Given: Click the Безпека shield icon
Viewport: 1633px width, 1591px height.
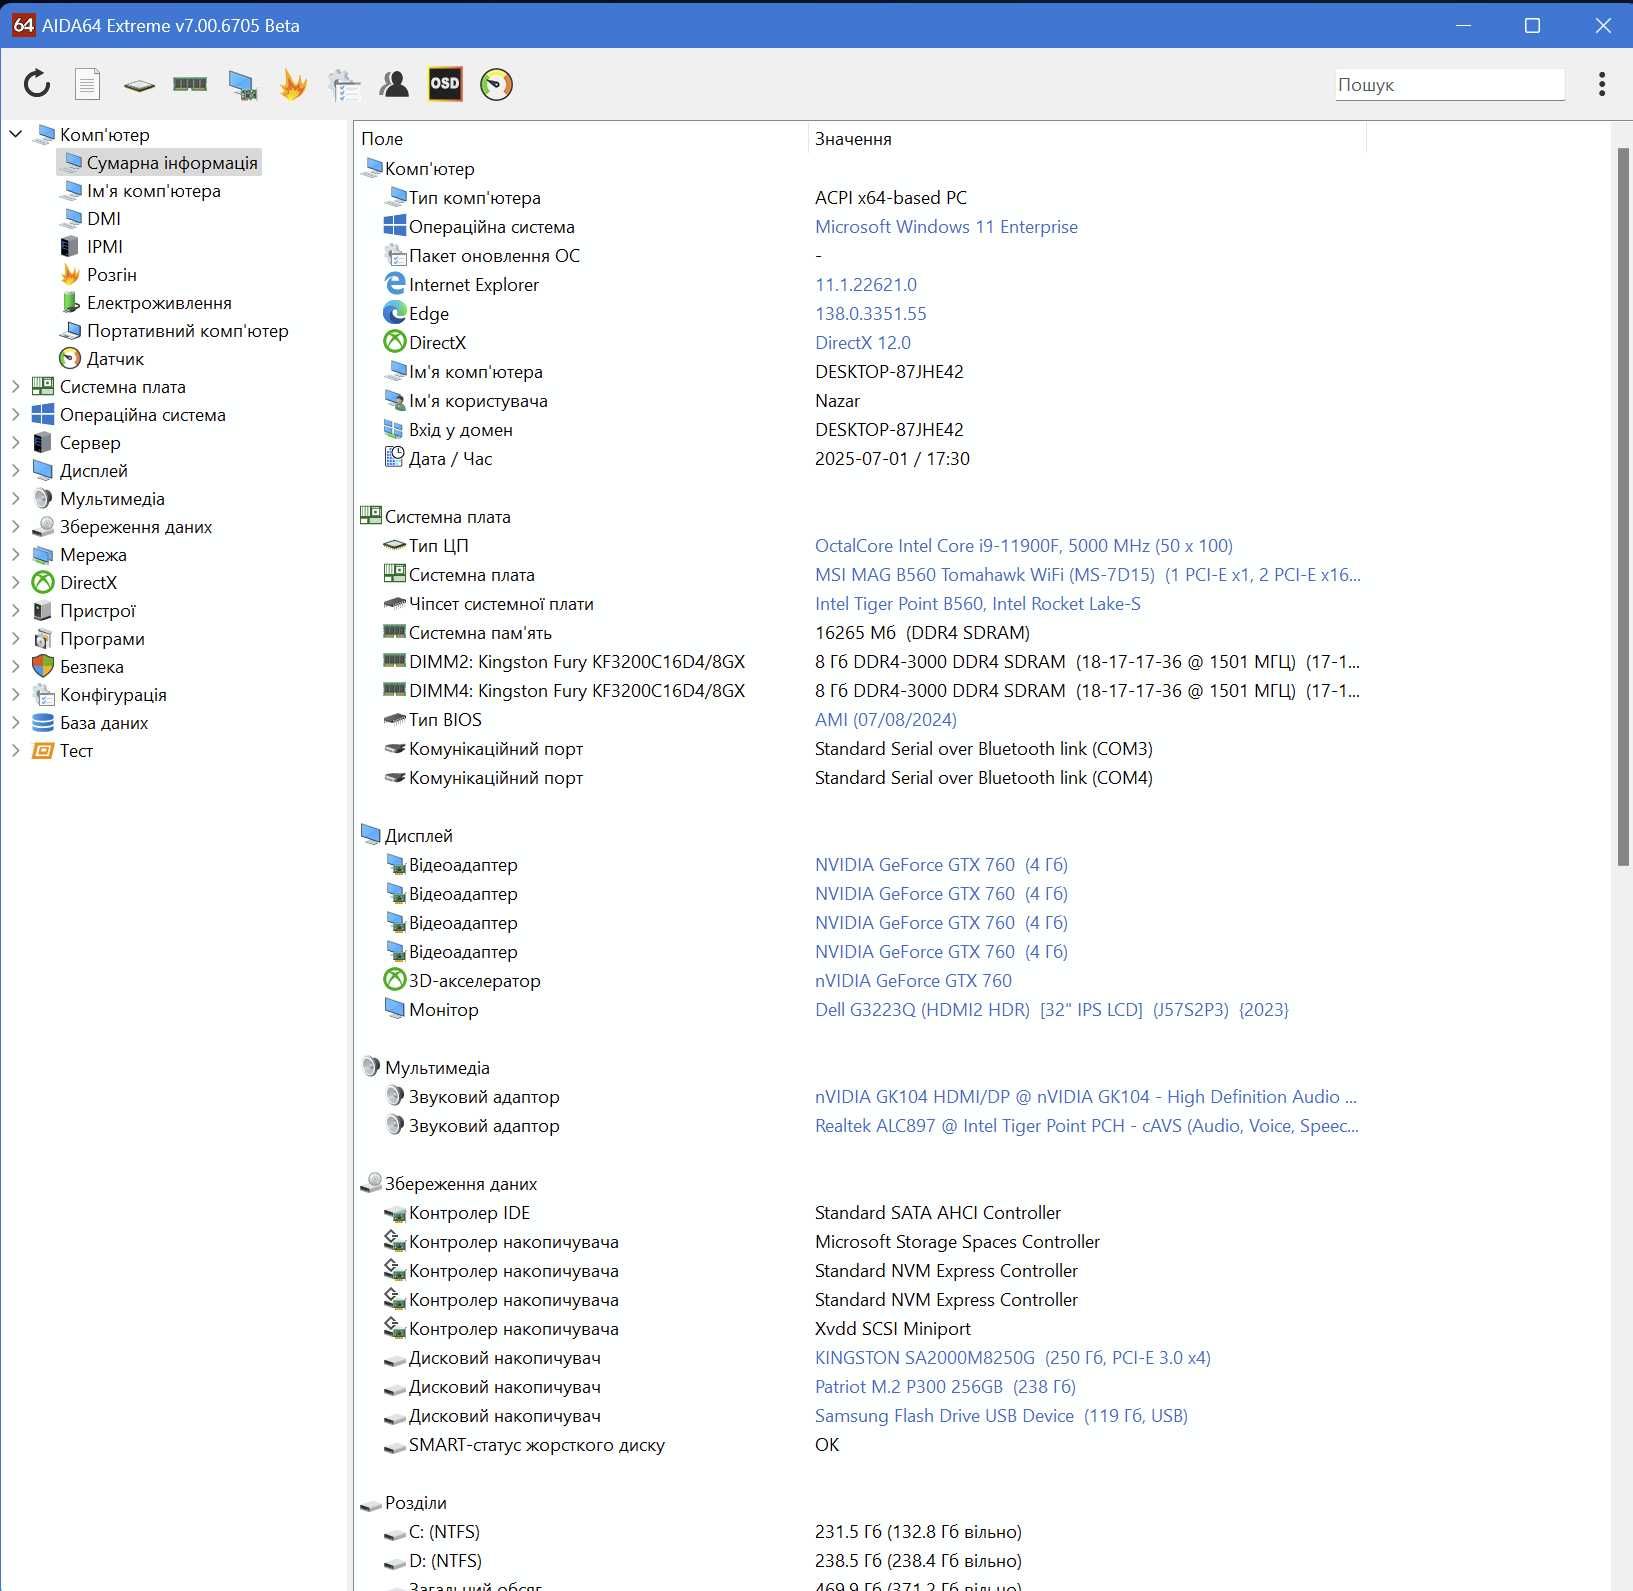Looking at the screenshot, I should 43,666.
